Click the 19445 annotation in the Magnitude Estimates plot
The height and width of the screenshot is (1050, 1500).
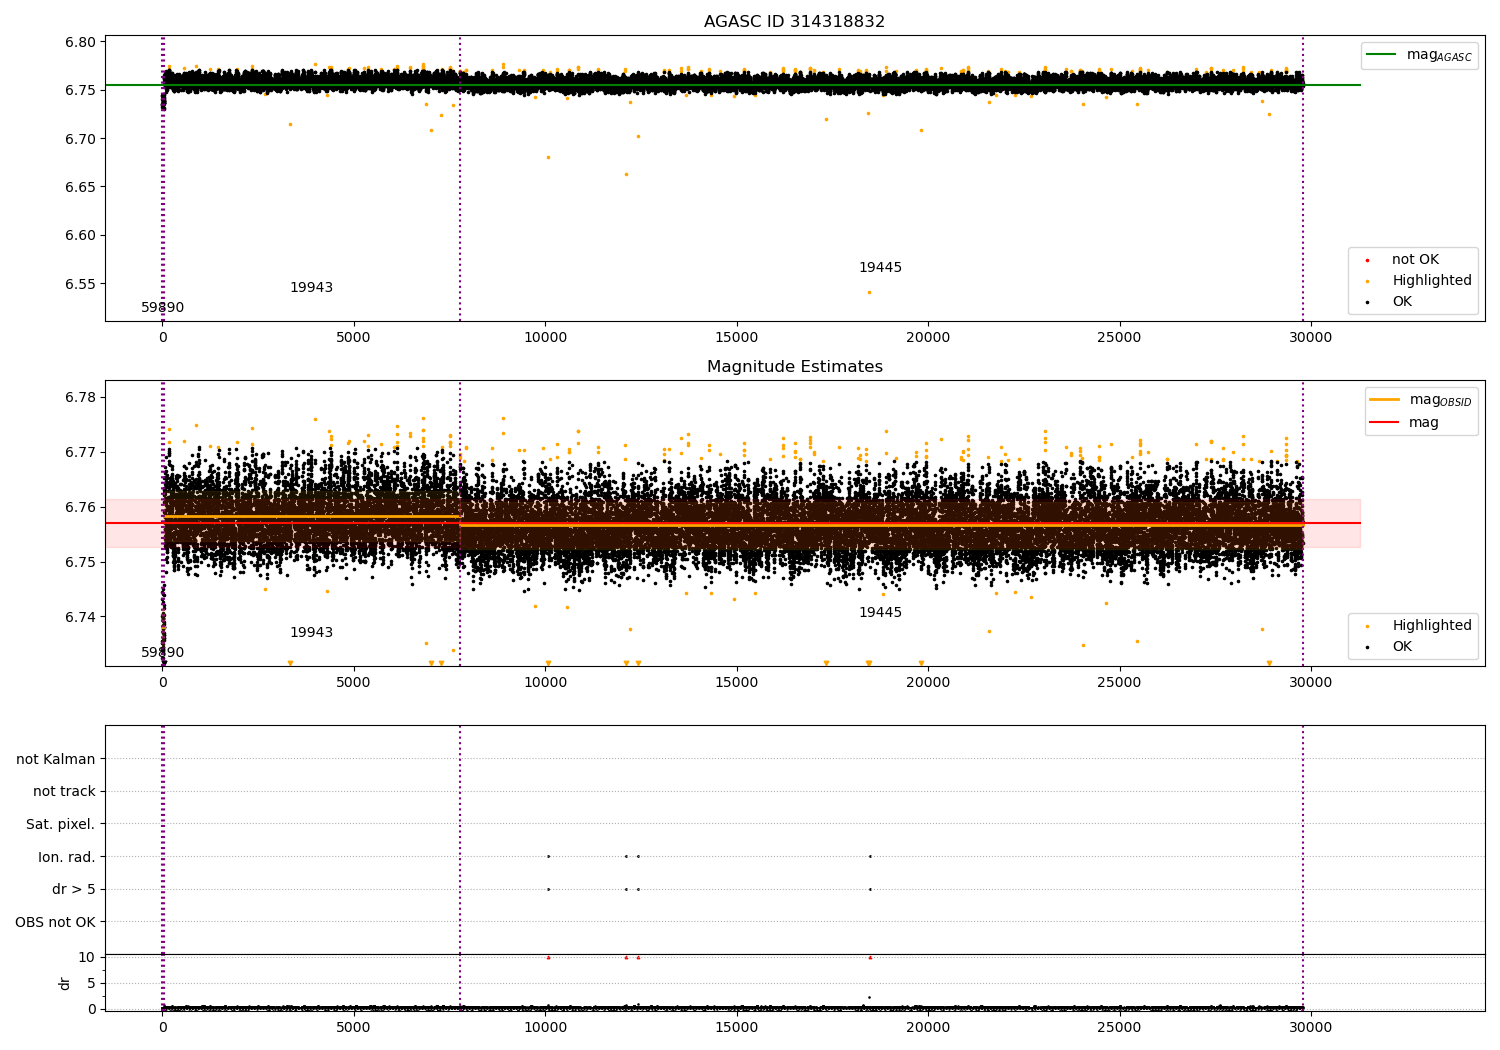click(x=880, y=613)
